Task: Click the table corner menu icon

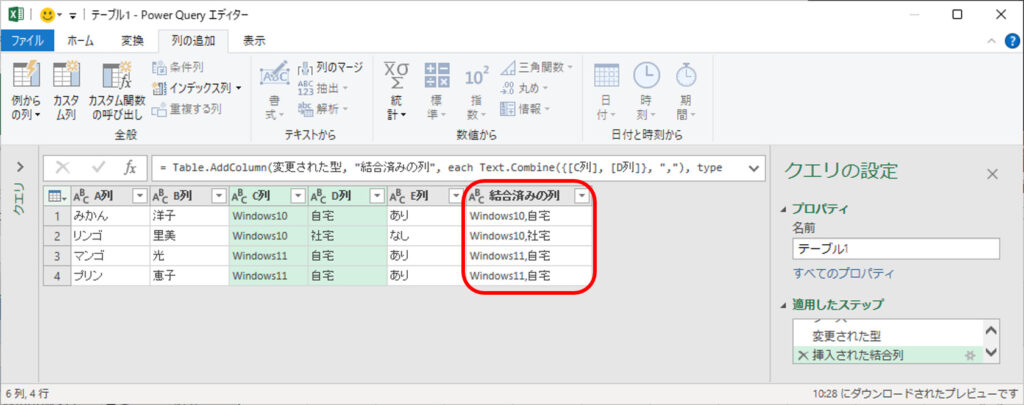Action: 57,195
